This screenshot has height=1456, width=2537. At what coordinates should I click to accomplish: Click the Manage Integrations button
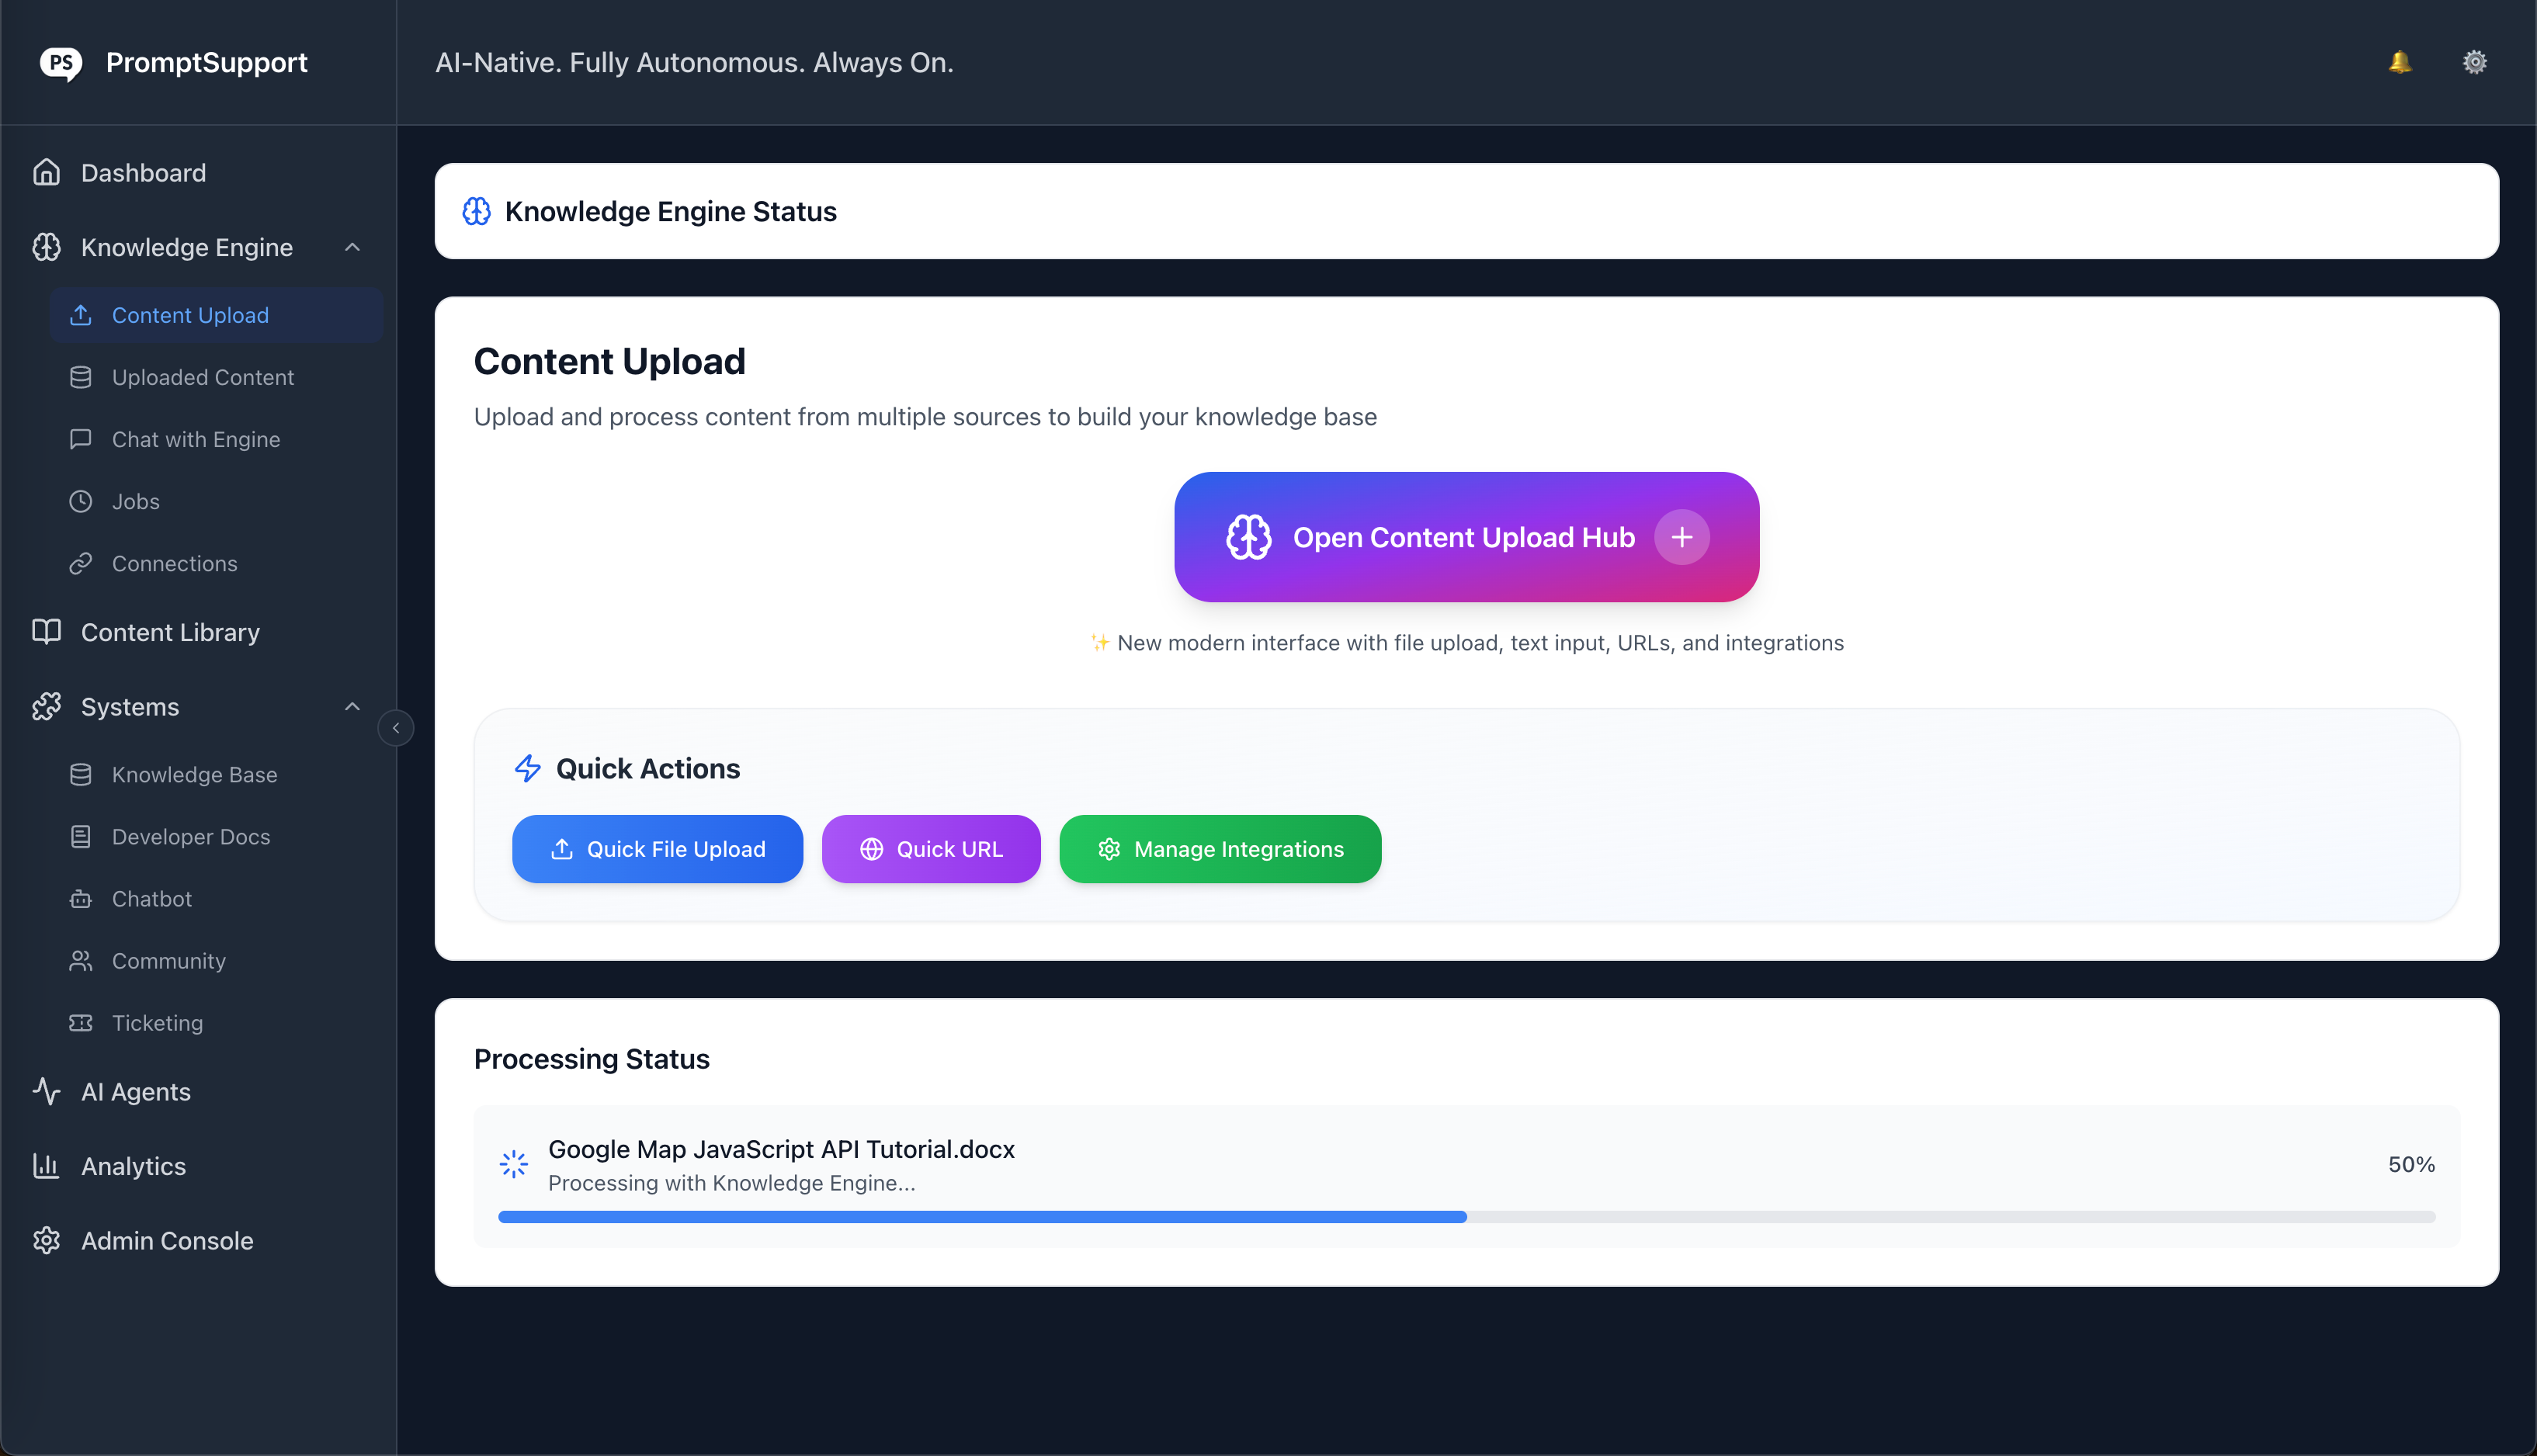point(1219,849)
